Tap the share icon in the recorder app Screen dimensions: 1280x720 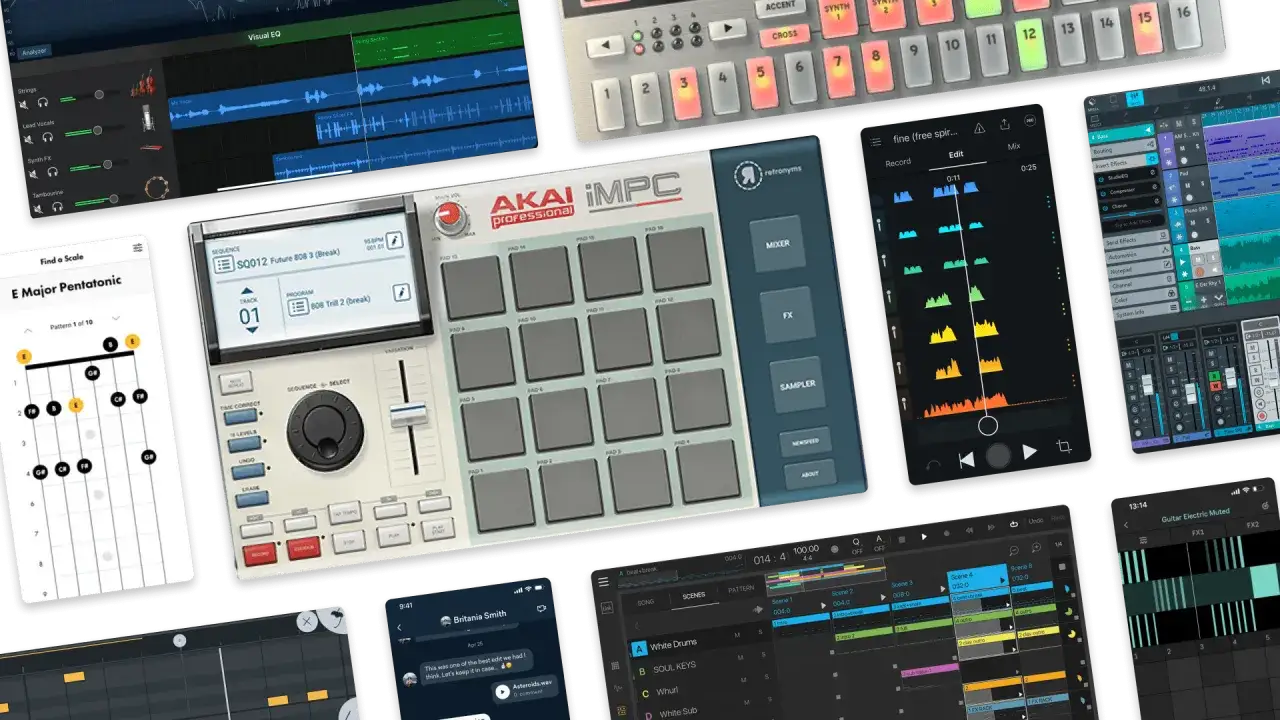[1005, 124]
